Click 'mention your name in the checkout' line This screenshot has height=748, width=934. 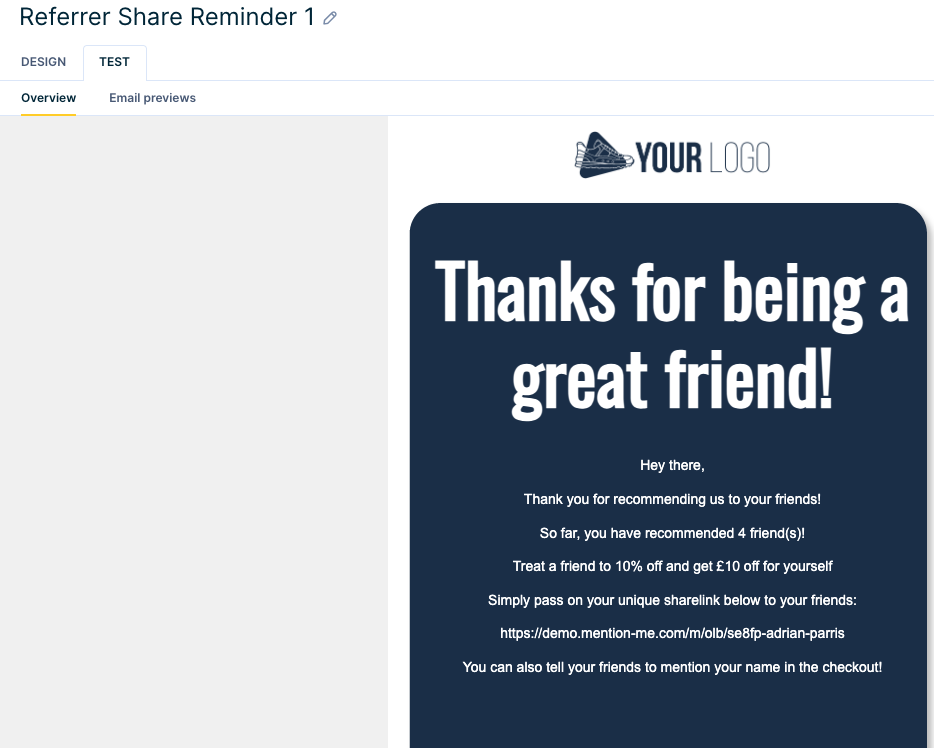(672, 667)
